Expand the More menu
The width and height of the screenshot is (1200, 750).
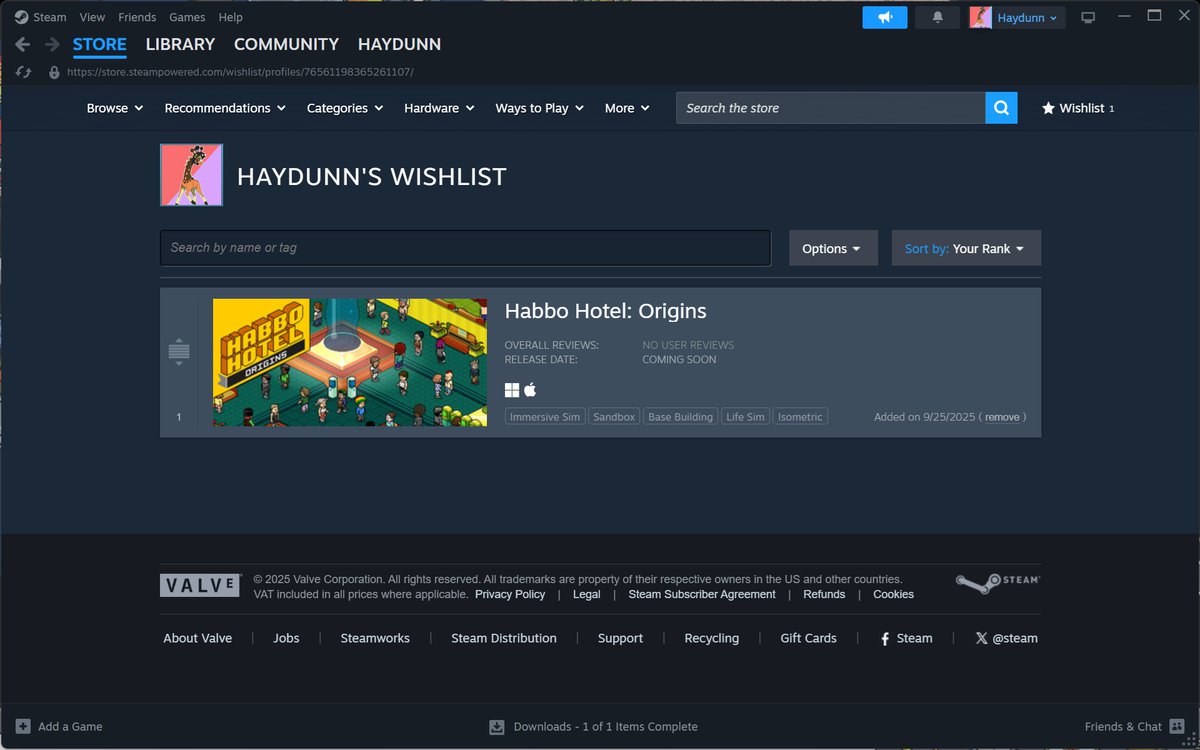pos(627,108)
